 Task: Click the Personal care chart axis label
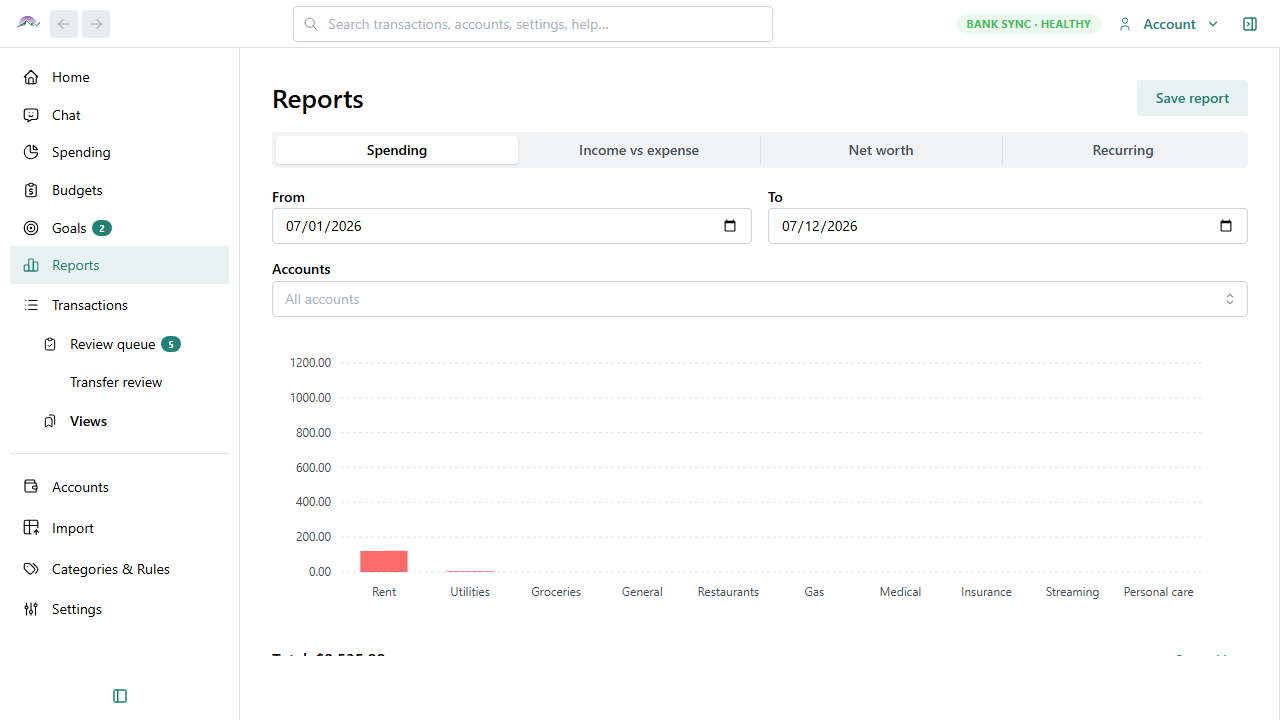(x=1158, y=592)
